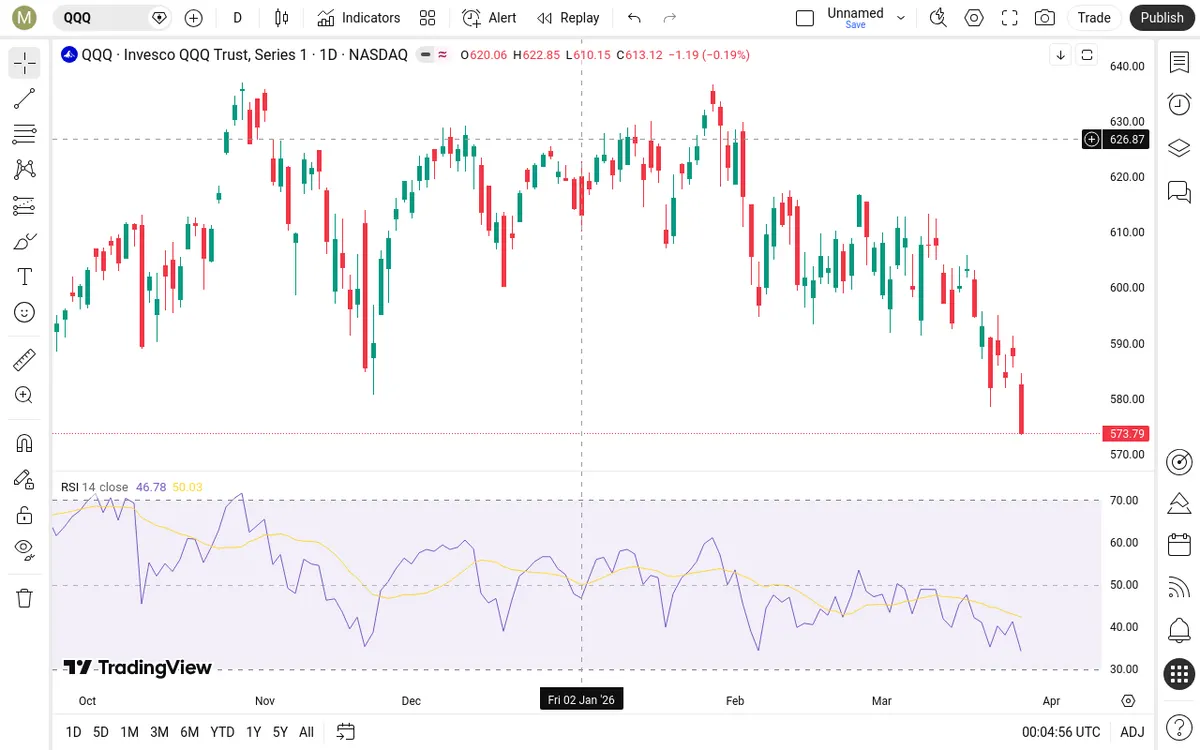Redo the chart action

670,18
